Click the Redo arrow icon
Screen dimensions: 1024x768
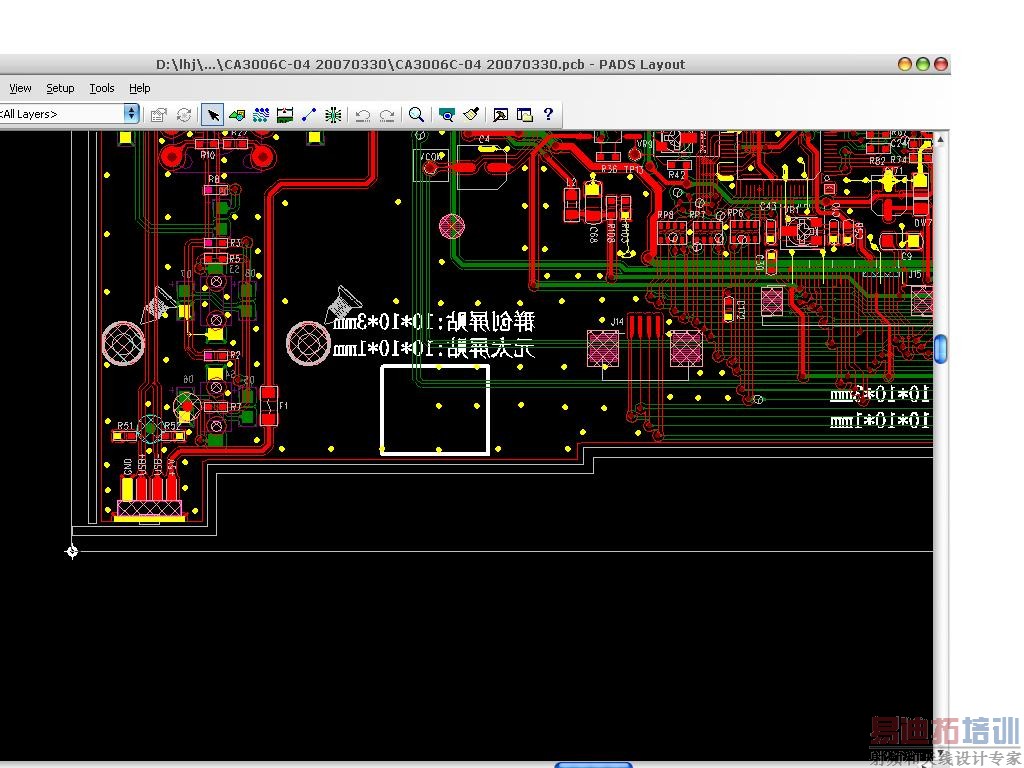[x=387, y=115]
